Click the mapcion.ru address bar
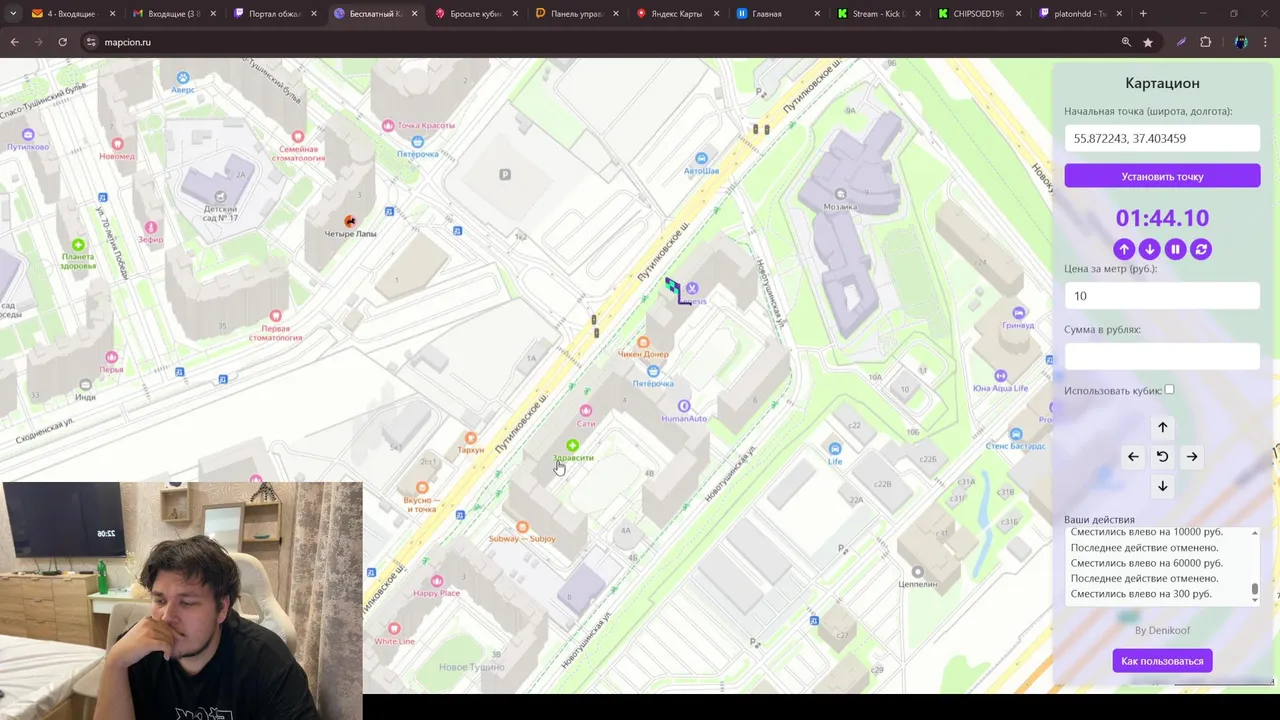Screen dimensions: 1280x720 600,42
